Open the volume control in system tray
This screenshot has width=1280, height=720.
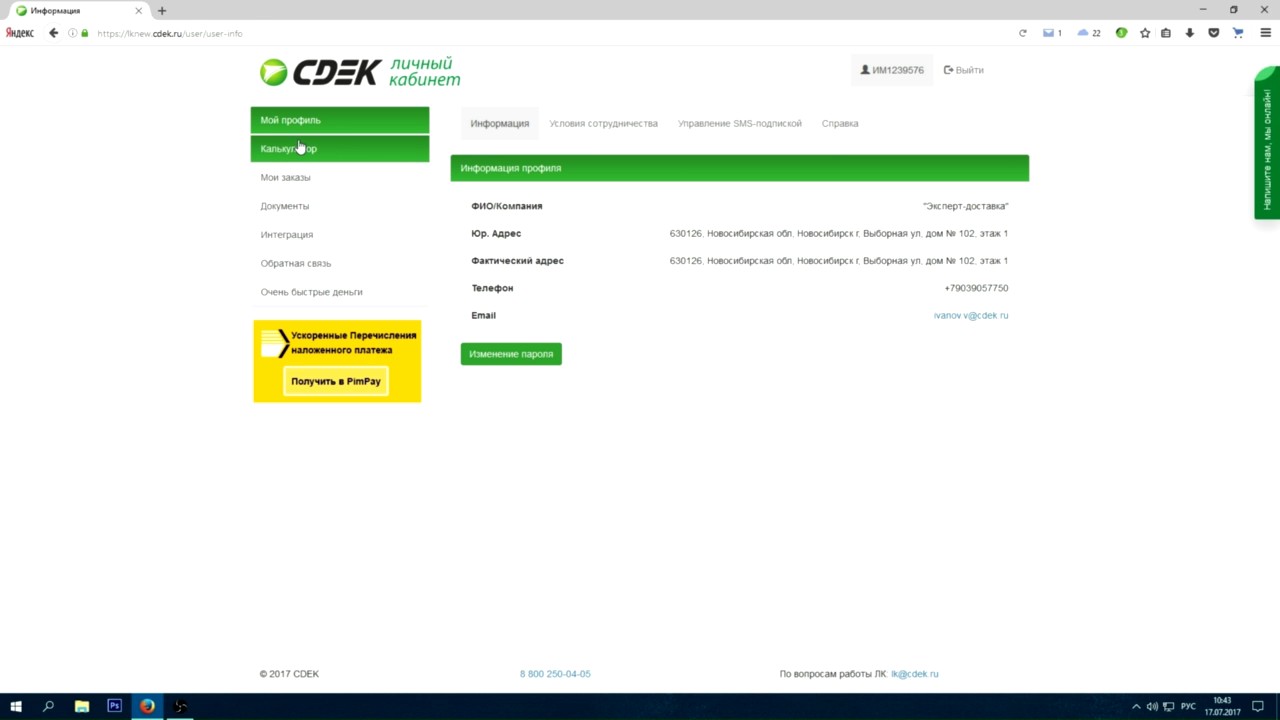(1153, 706)
